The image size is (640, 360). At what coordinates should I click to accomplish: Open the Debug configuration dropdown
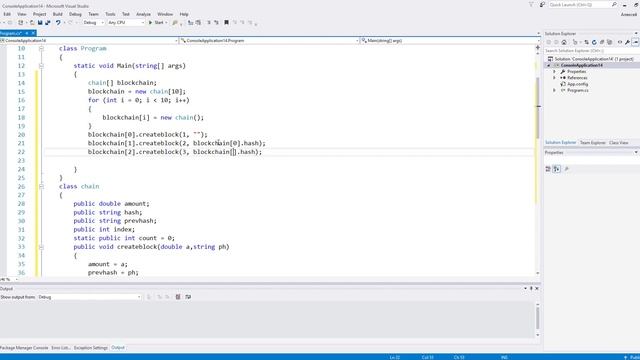point(93,23)
